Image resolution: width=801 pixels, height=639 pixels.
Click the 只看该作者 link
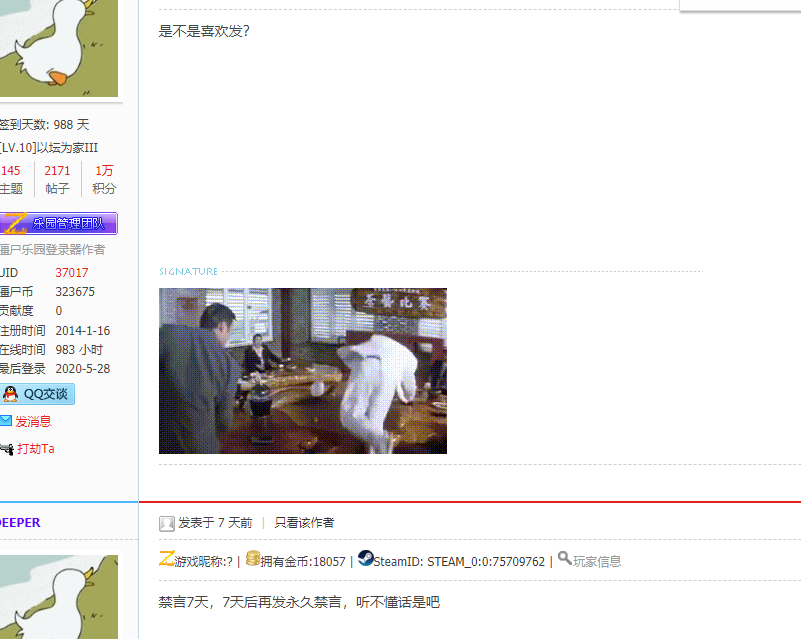pyautogui.click(x=305, y=522)
